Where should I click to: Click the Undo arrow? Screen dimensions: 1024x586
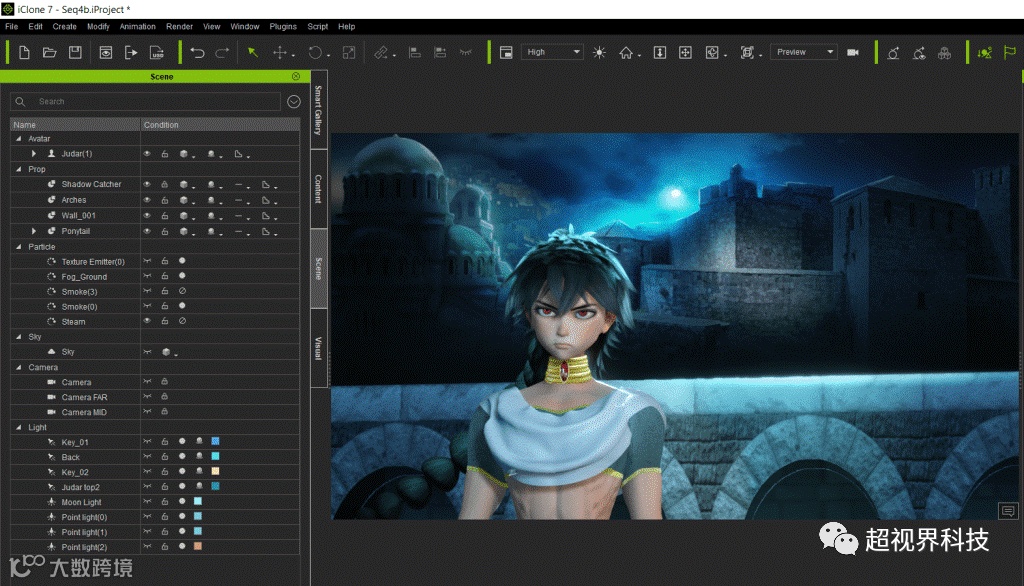pyautogui.click(x=197, y=53)
